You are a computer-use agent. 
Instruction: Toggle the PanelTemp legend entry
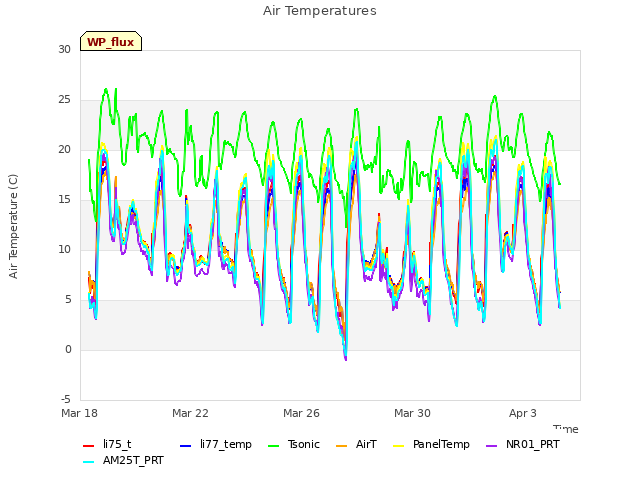[x=431, y=444]
